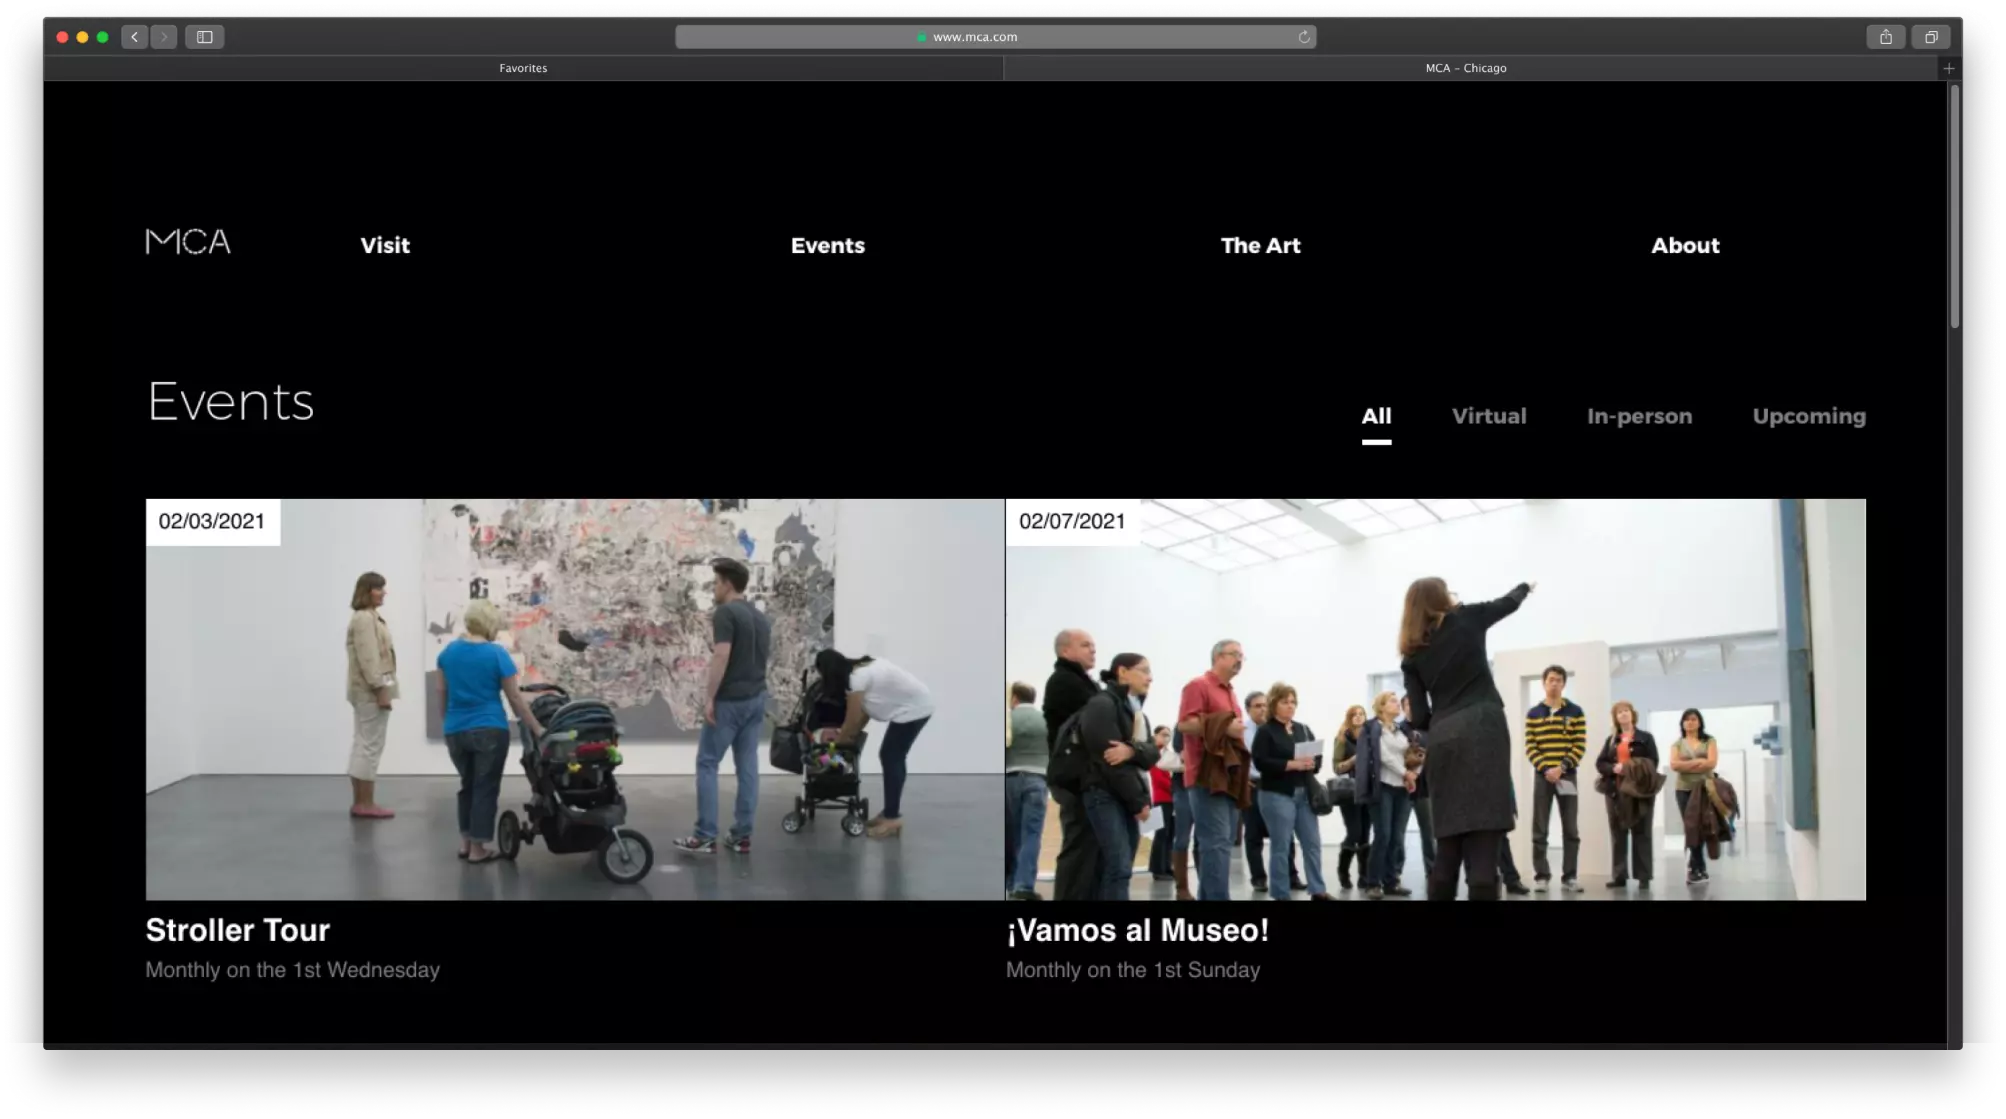Click the Safari forward arrow button
Viewport: 2006px width, 1119px height.
(x=164, y=37)
